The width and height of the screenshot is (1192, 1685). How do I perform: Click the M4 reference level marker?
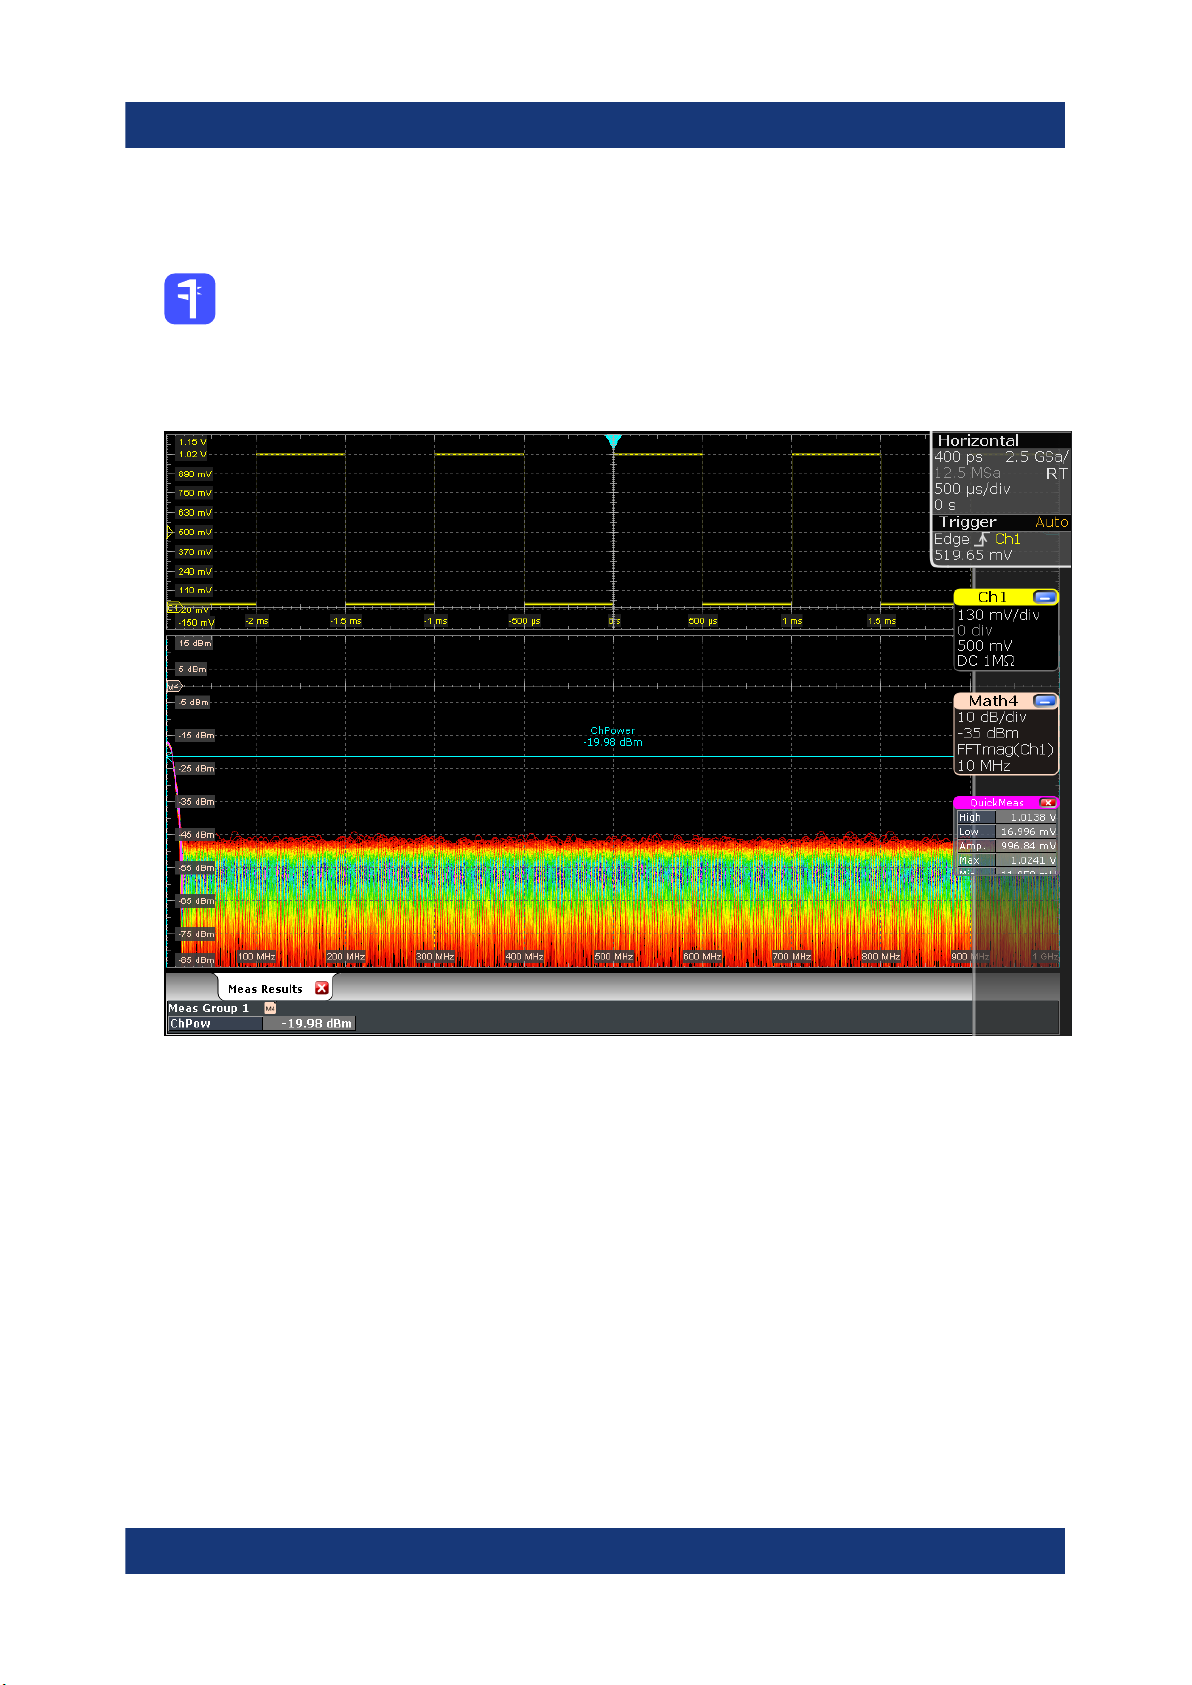click(x=173, y=686)
